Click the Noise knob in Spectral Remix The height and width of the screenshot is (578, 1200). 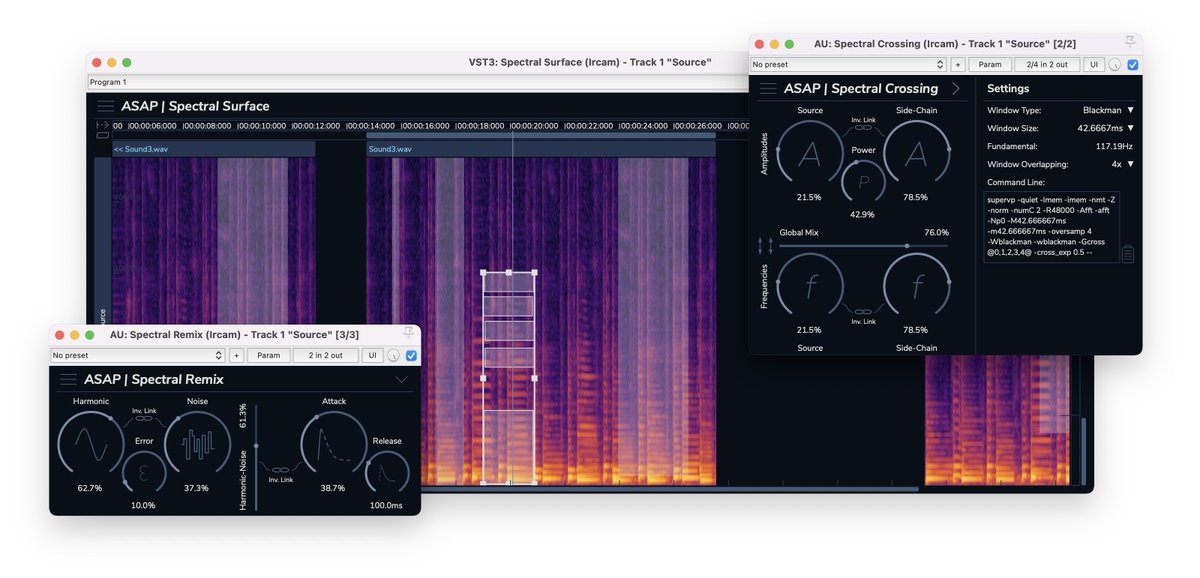(x=197, y=443)
